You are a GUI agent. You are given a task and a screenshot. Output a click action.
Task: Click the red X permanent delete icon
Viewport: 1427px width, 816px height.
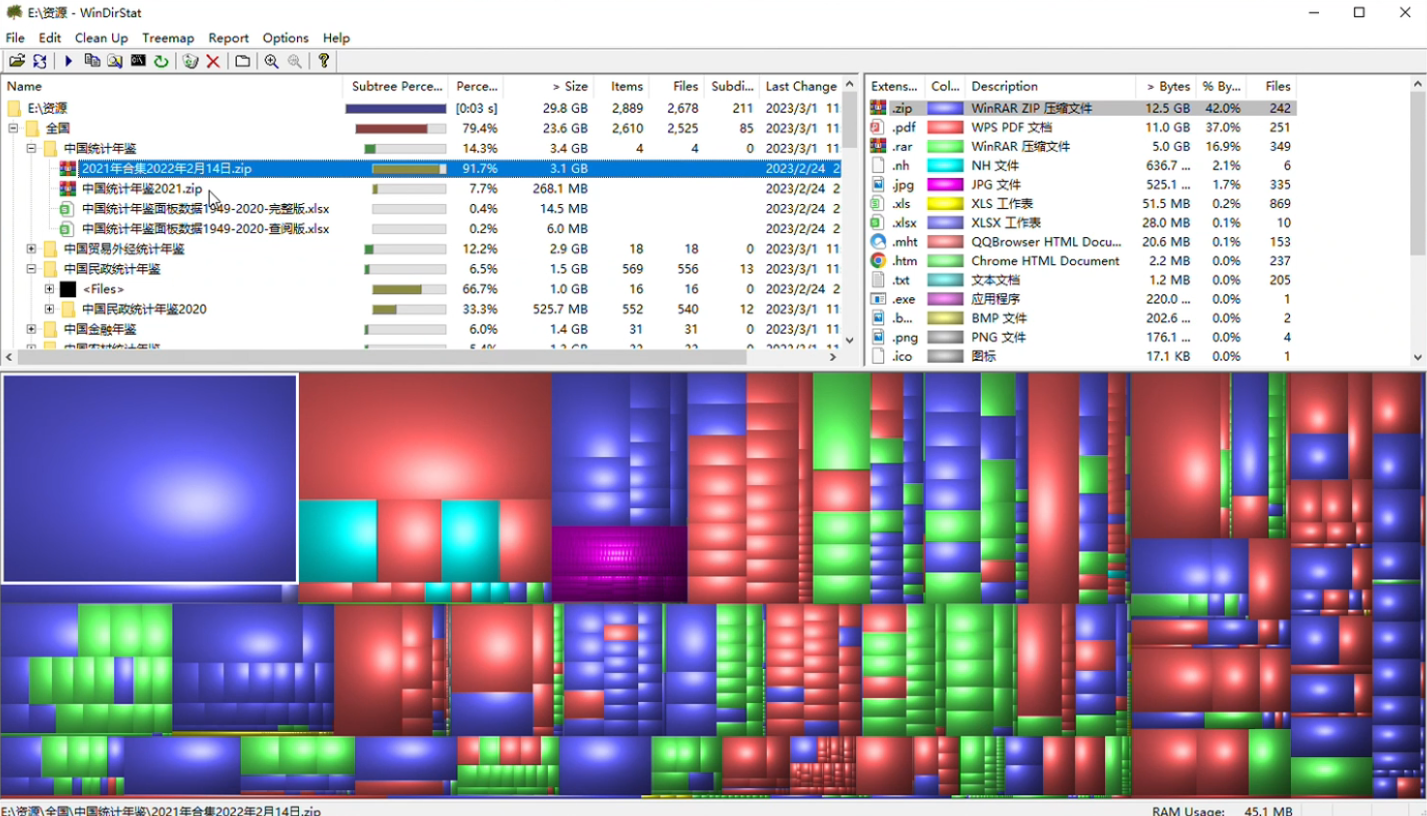(213, 61)
